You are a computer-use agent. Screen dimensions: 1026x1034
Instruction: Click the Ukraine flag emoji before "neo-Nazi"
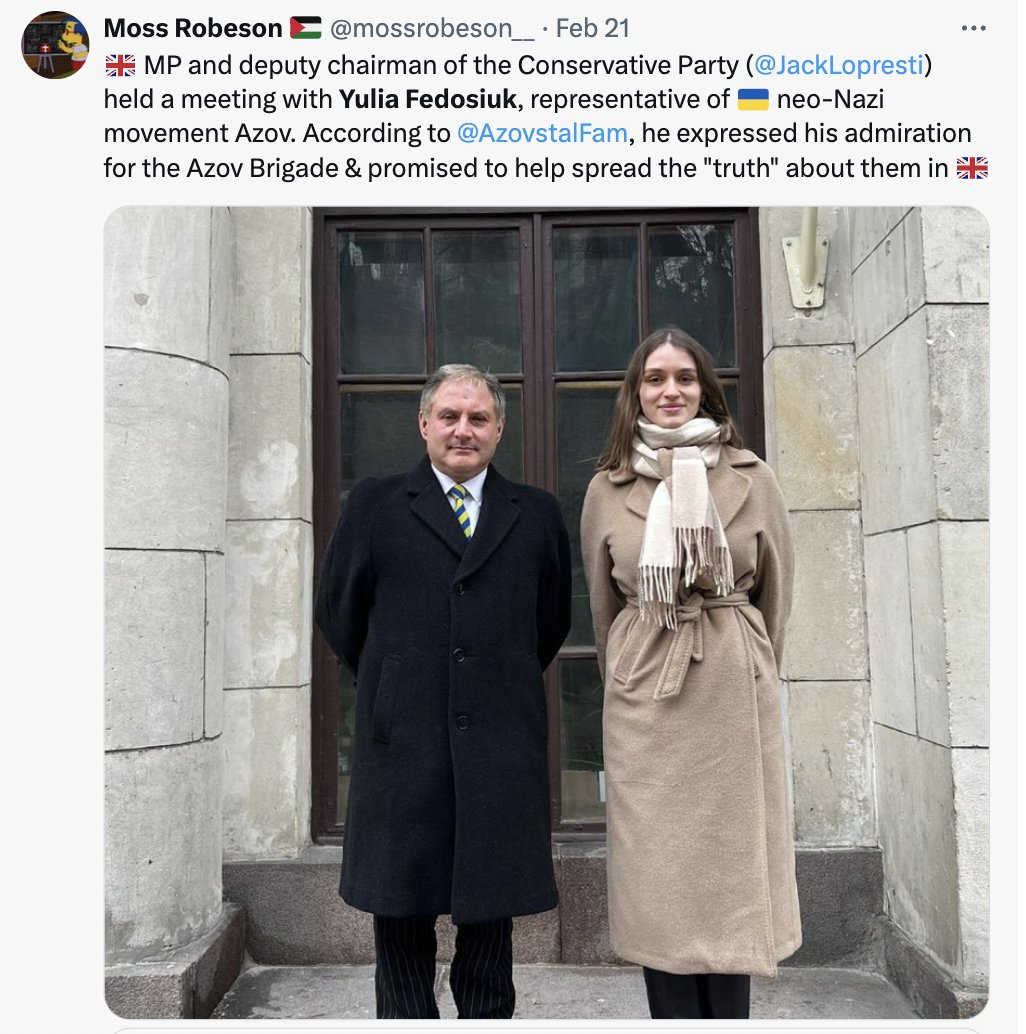[753, 100]
